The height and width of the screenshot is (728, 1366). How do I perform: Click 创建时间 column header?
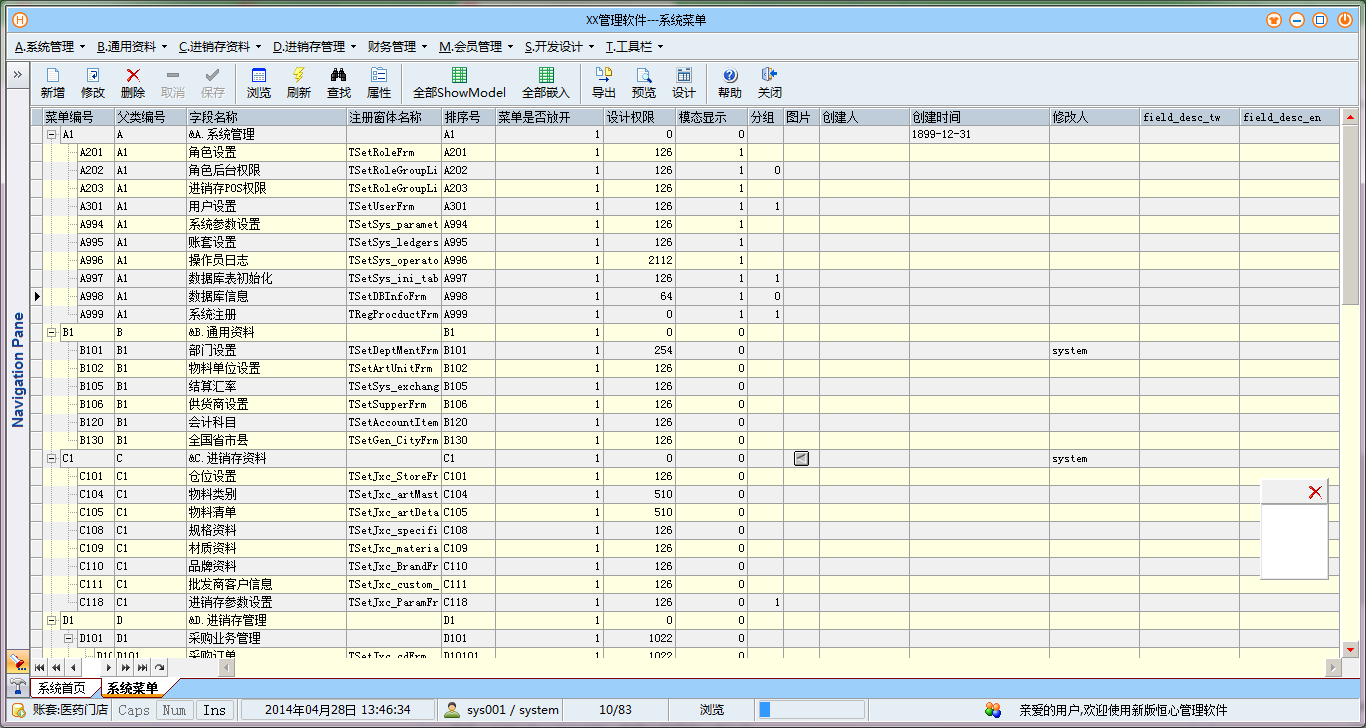point(978,116)
